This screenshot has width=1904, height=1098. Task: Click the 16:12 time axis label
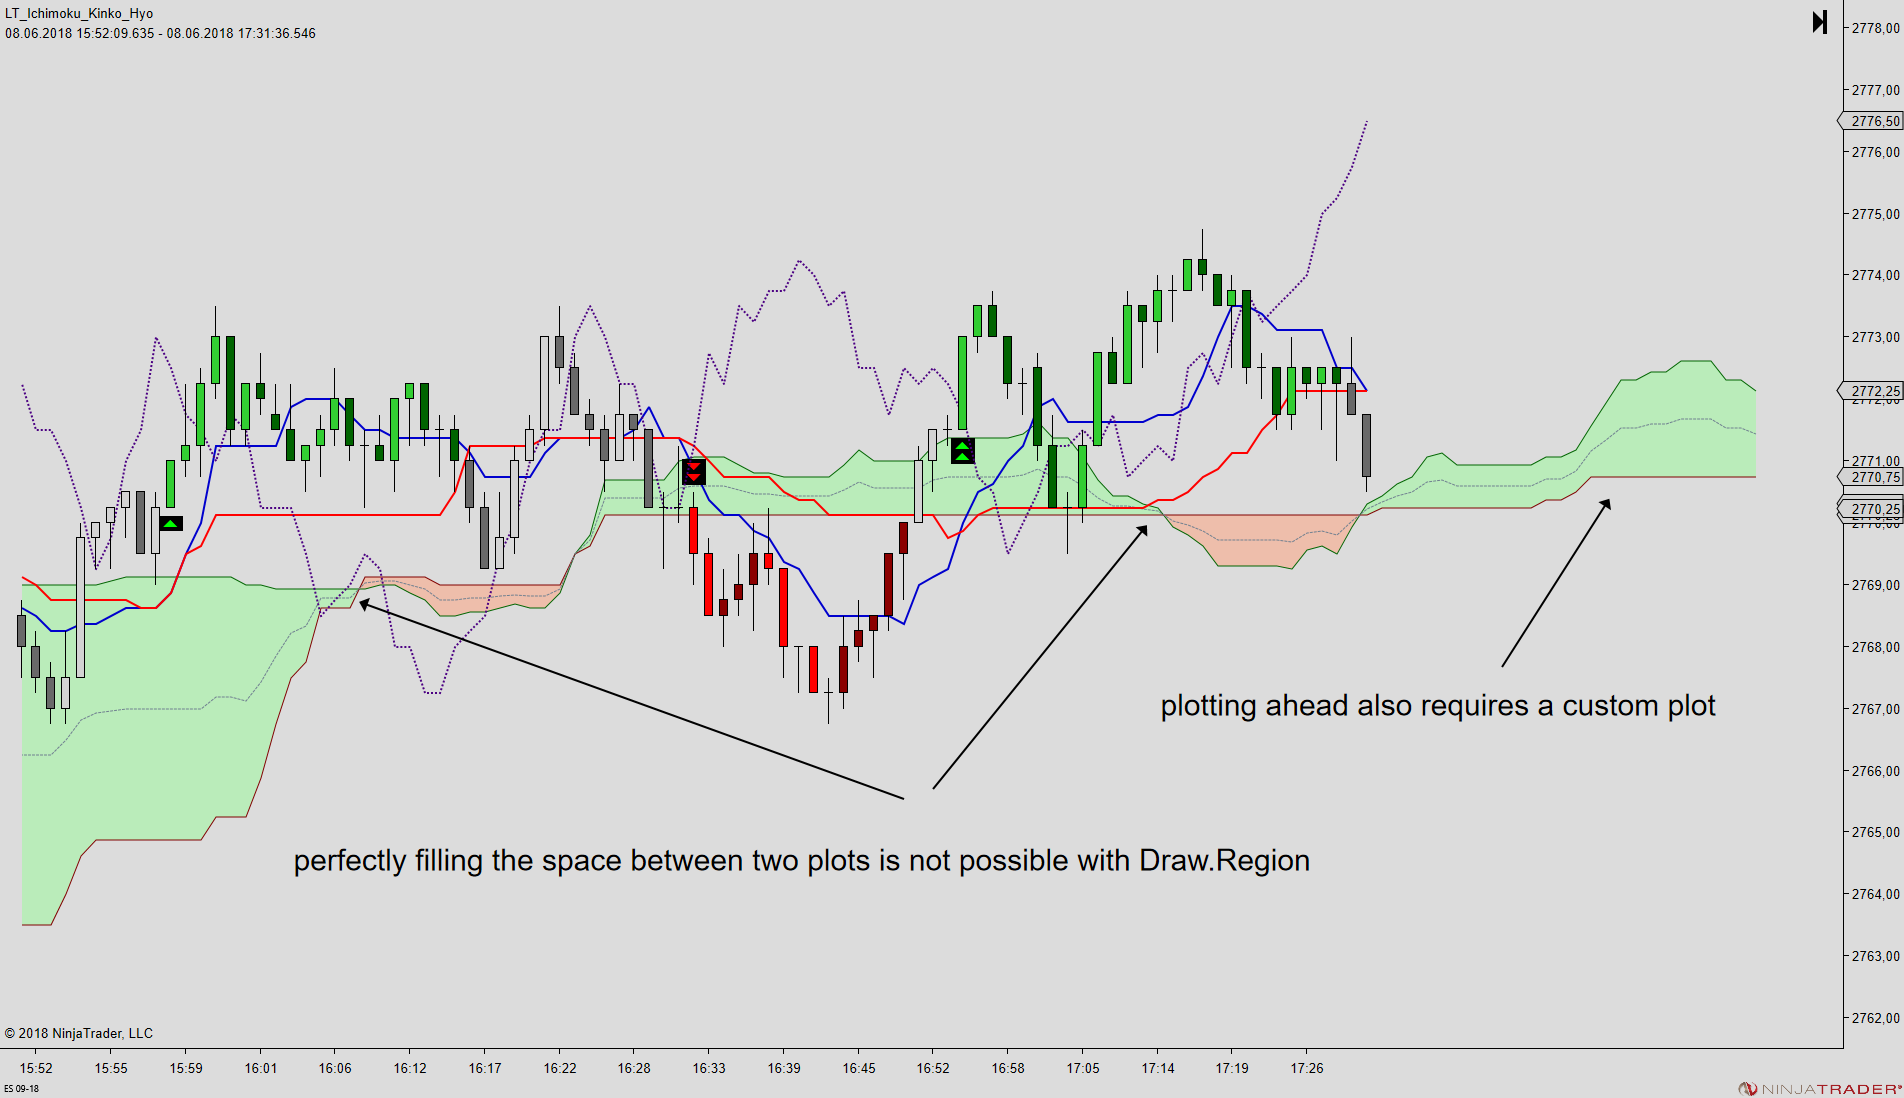[410, 1068]
